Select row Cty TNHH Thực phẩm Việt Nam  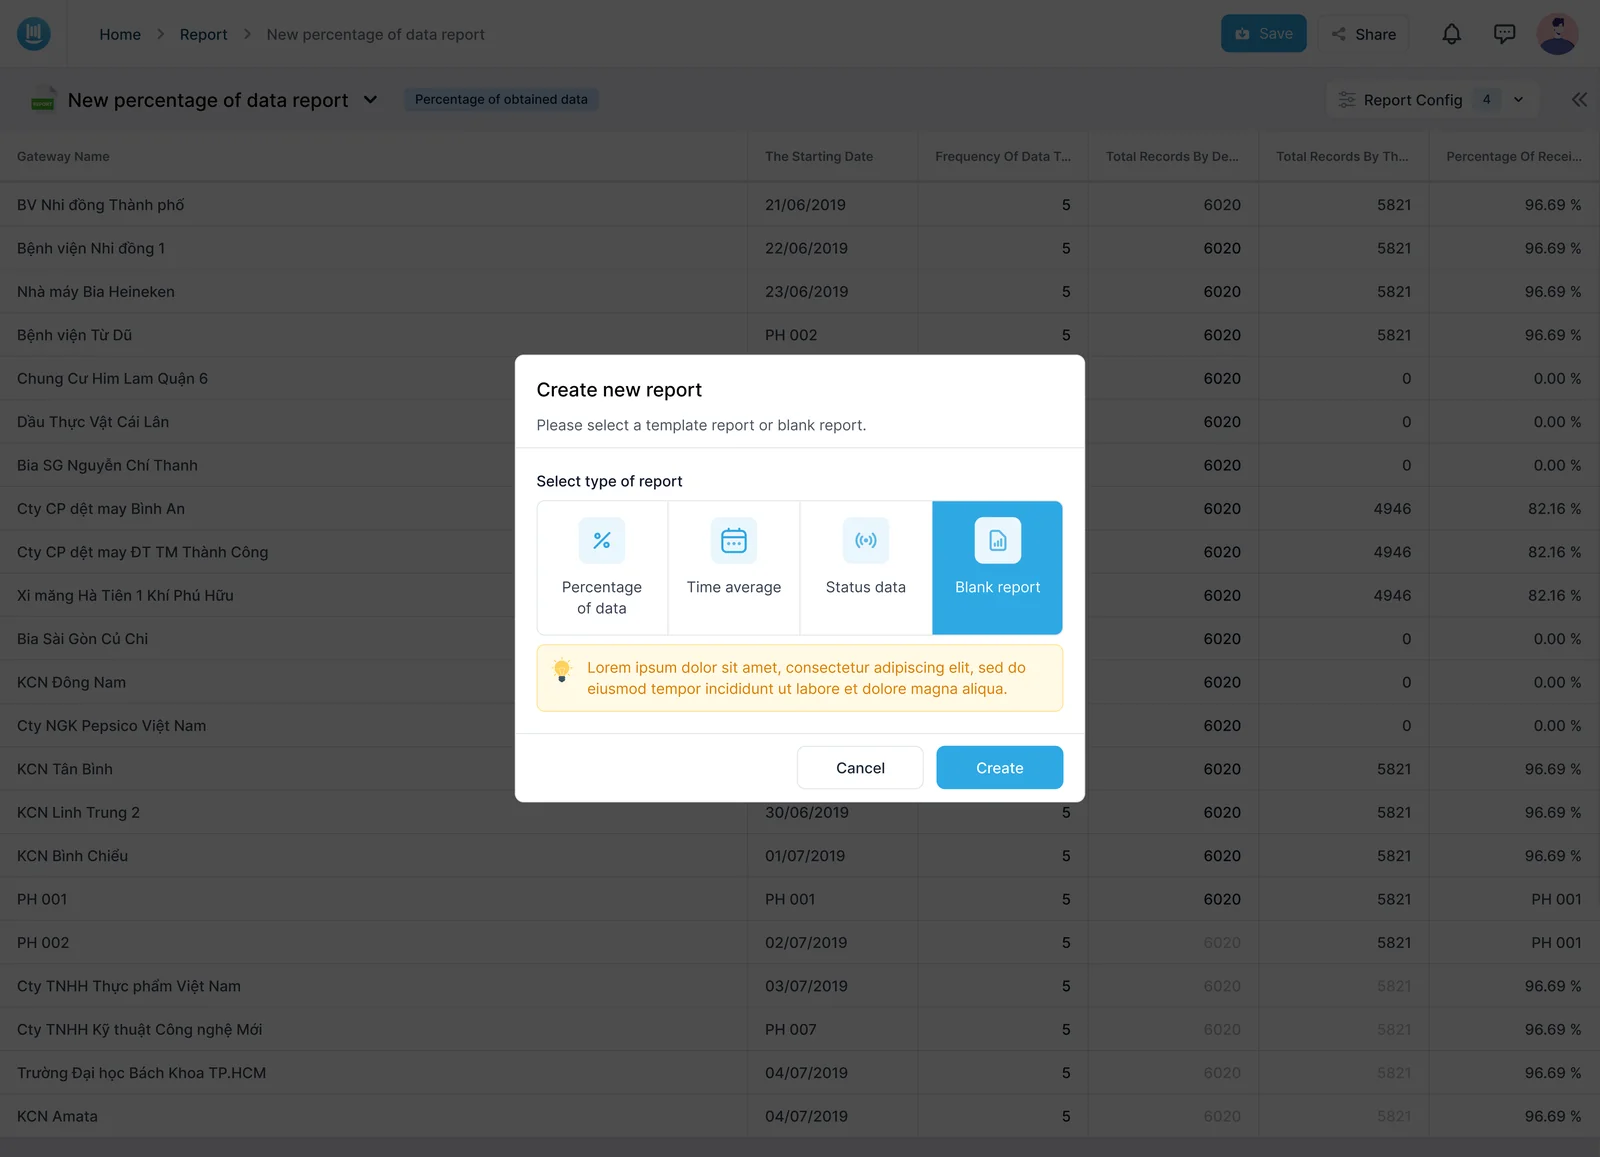click(x=800, y=986)
